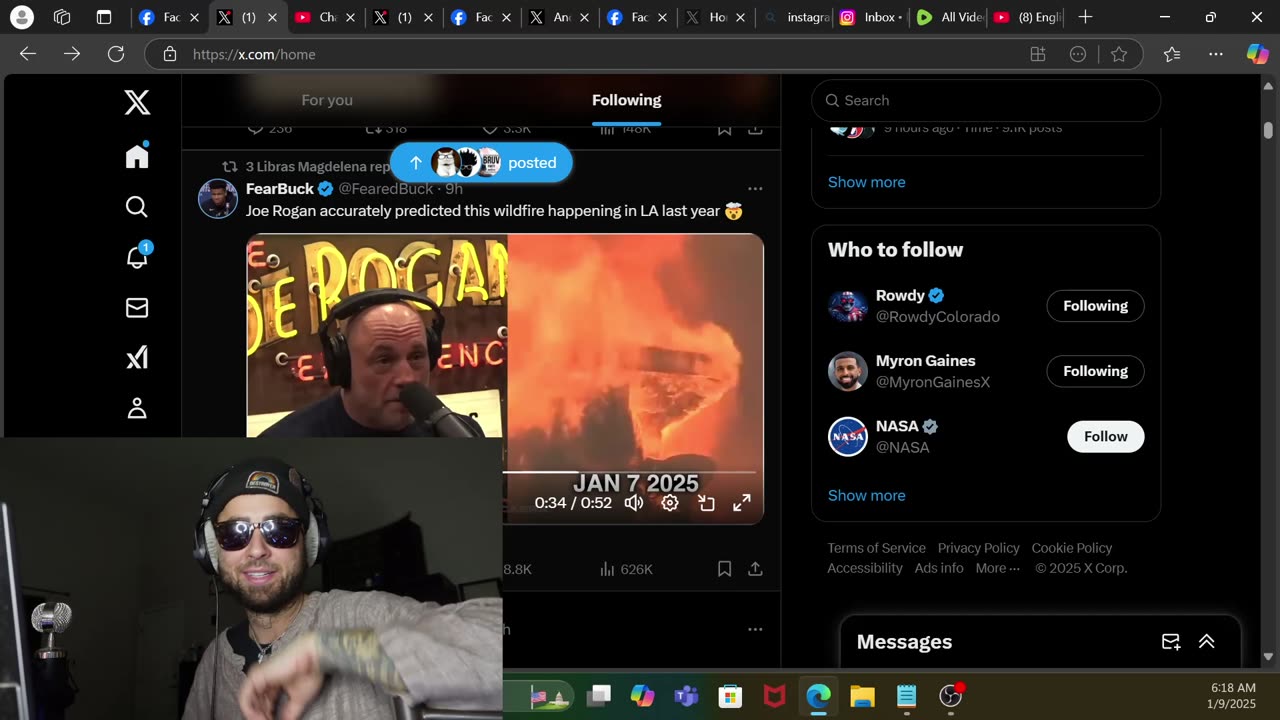Expand the Messages drawer
This screenshot has width=1280, height=720.
[x=1207, y=642]
